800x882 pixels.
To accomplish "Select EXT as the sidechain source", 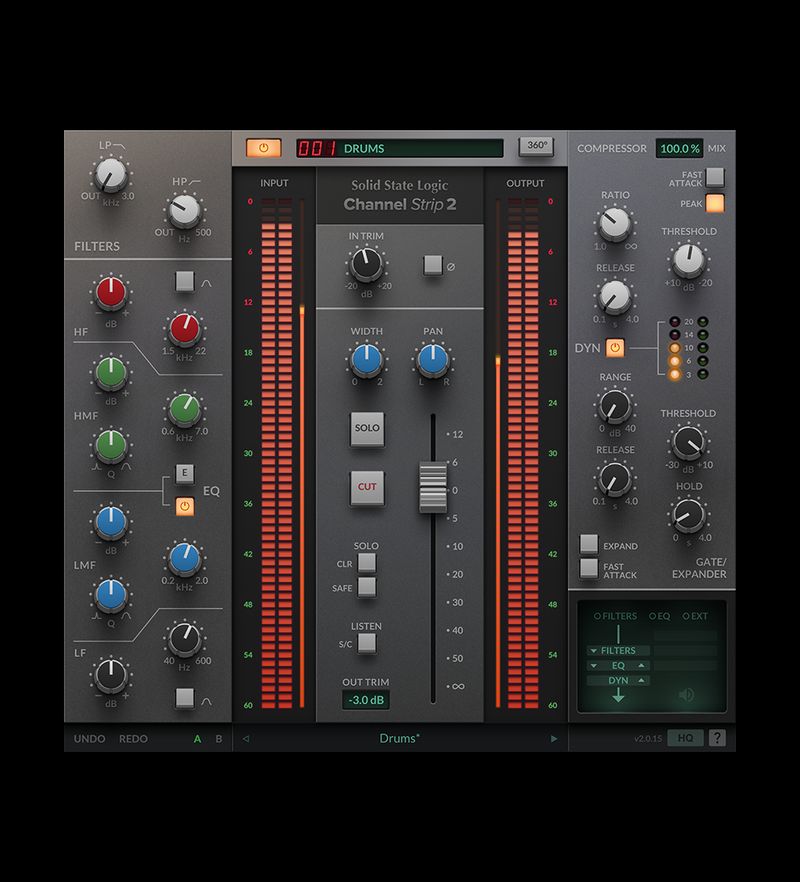I will (x=686, y=616).
